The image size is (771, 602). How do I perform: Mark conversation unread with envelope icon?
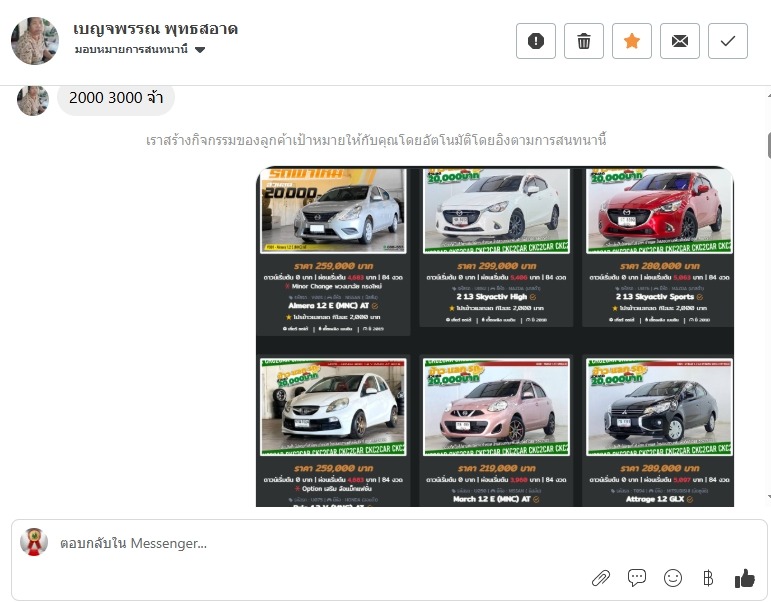coord(680,41)
